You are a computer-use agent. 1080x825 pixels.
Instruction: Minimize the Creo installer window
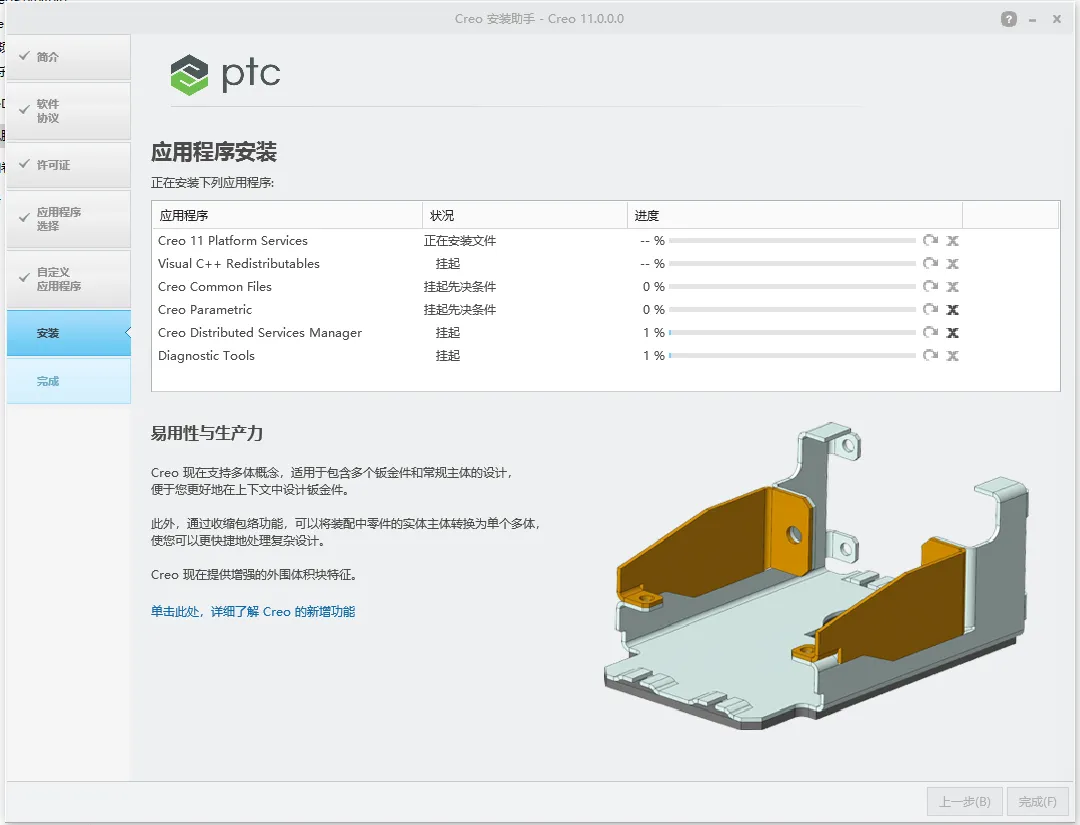(x=1032, y=20)
